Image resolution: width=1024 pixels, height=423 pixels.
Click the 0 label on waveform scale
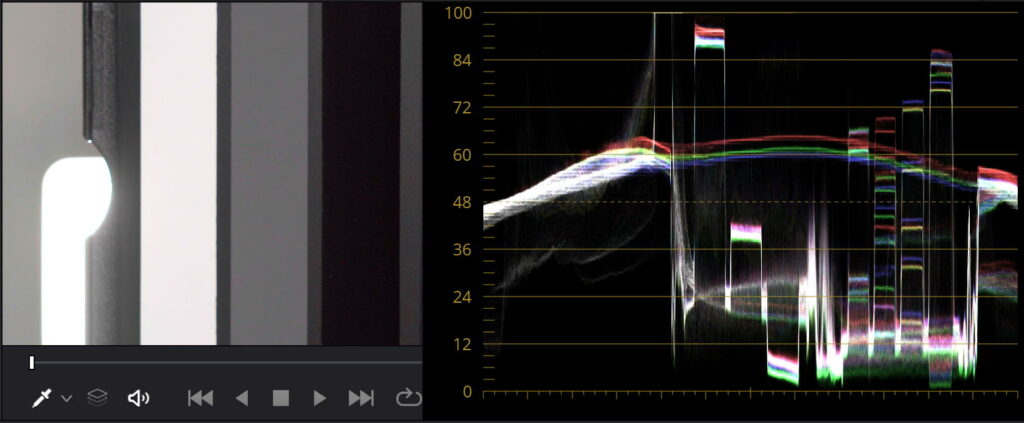pyautogui.click(x=468, y=392)
